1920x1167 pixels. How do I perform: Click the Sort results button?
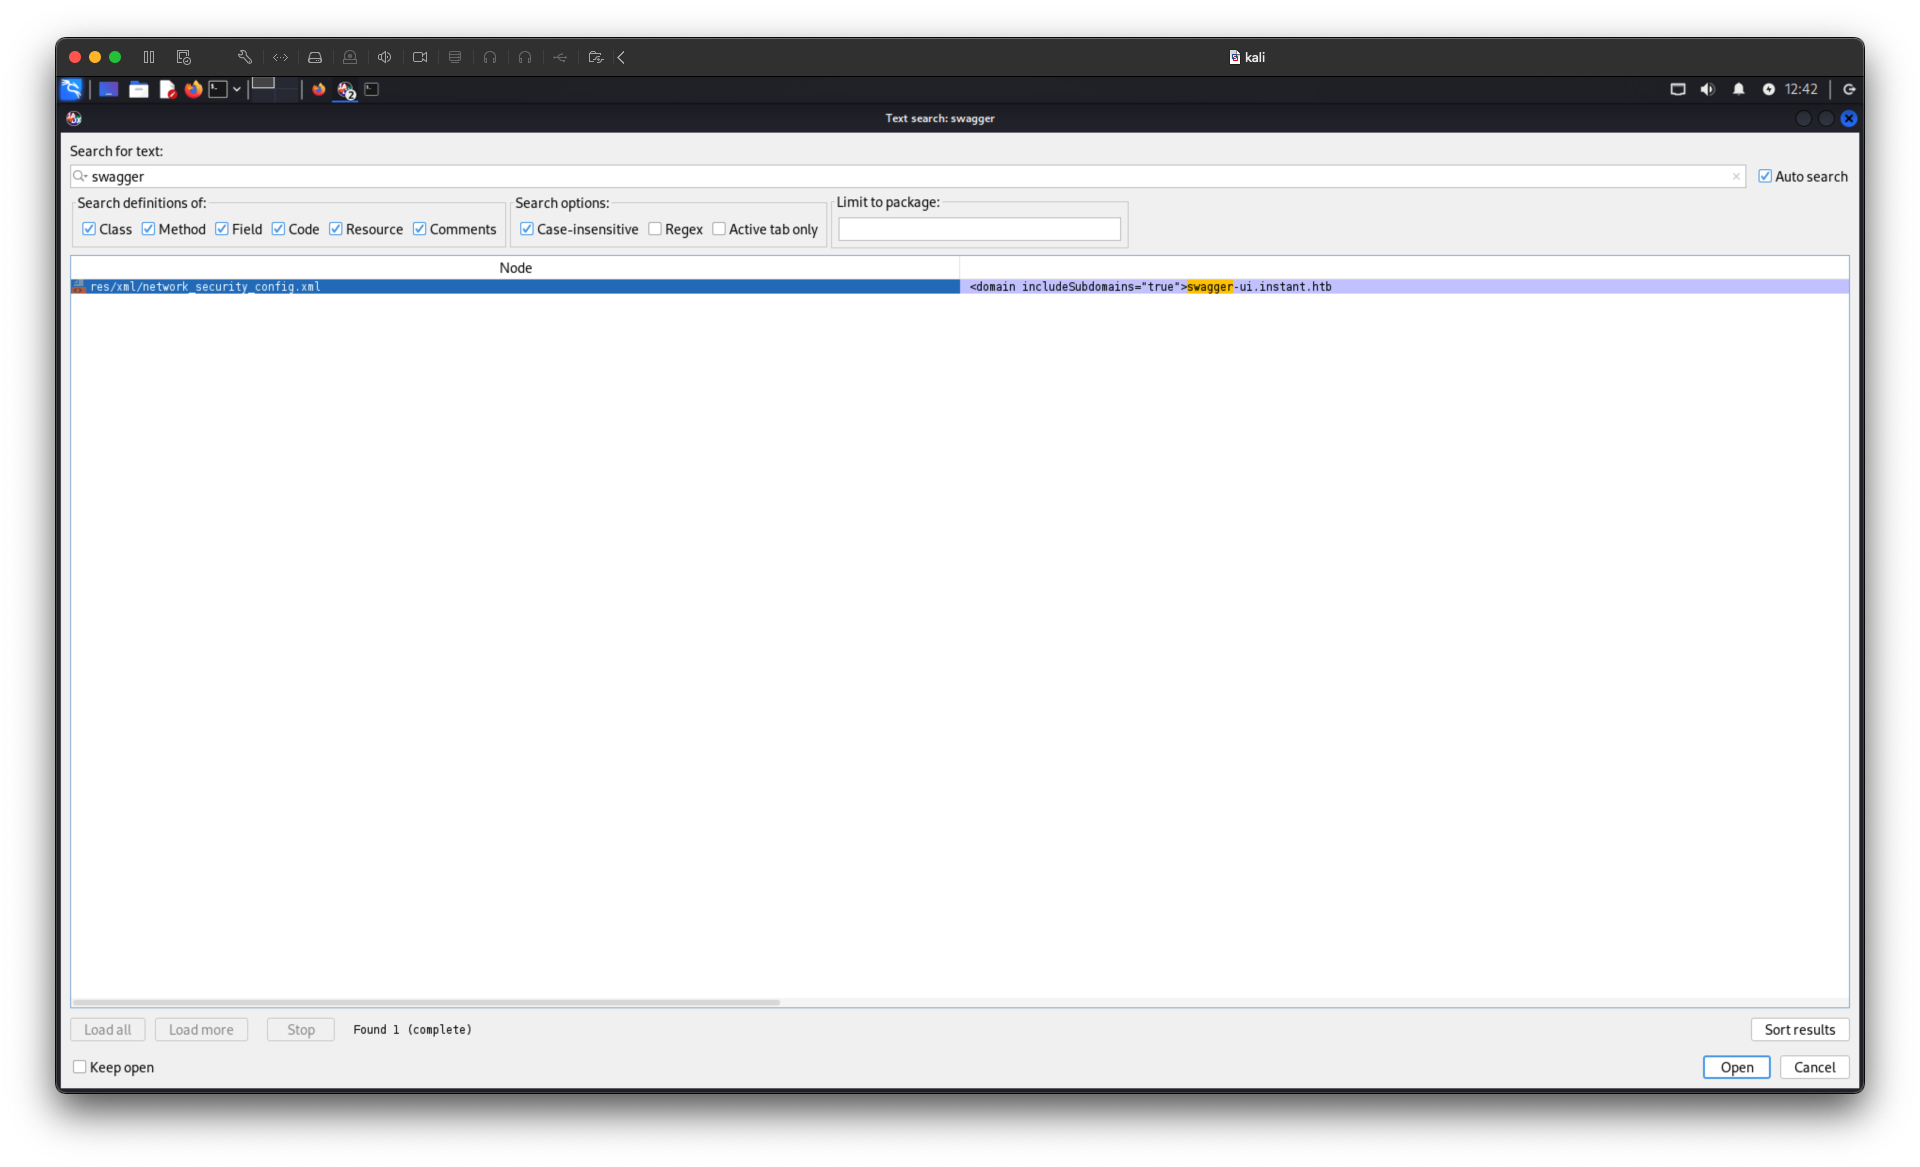coord(1800,1029)
